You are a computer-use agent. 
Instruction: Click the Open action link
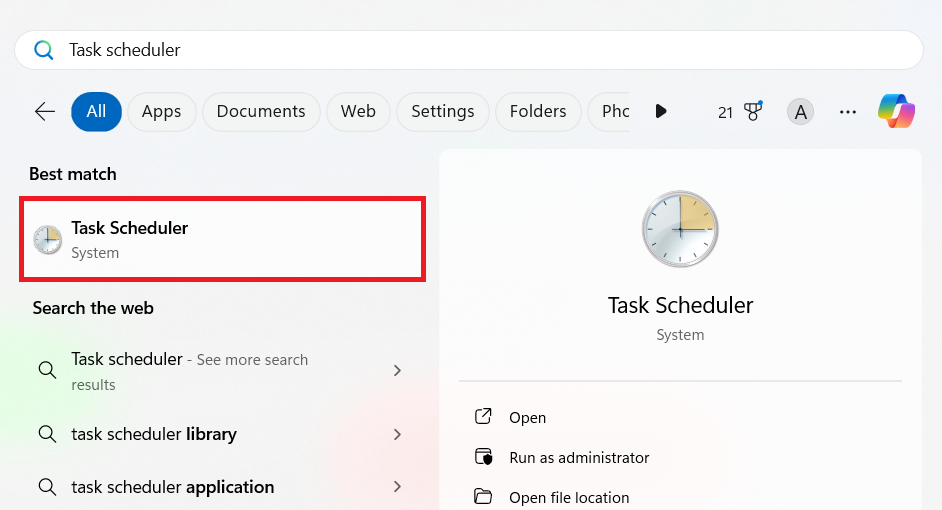click(x=527, y=417)
